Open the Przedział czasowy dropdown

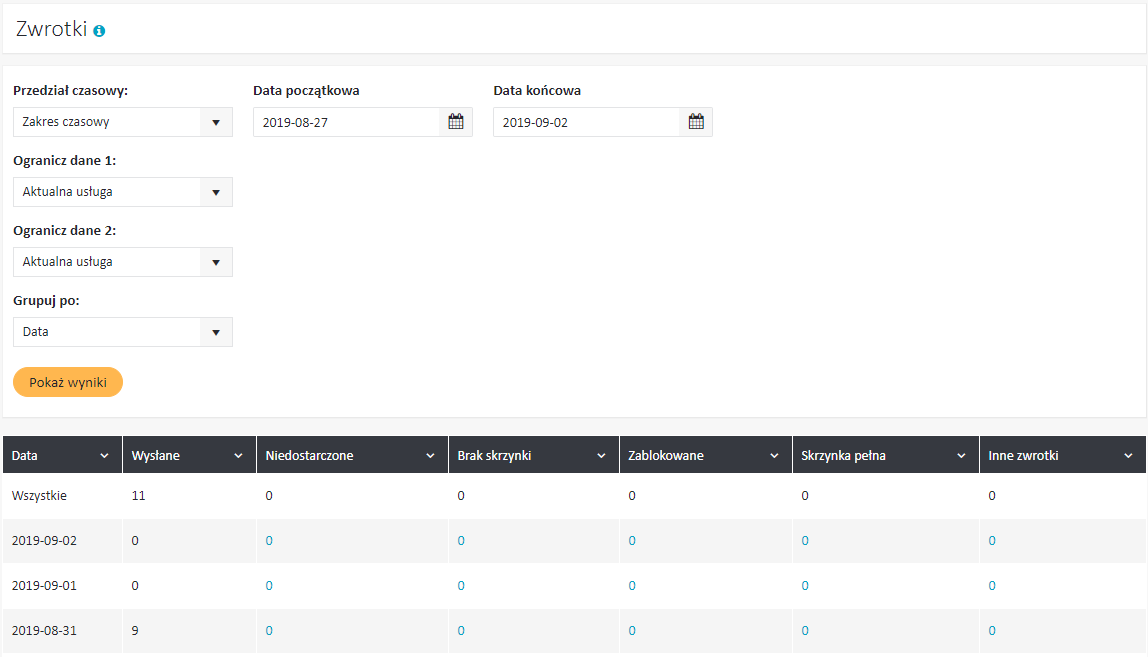[216, 122]
